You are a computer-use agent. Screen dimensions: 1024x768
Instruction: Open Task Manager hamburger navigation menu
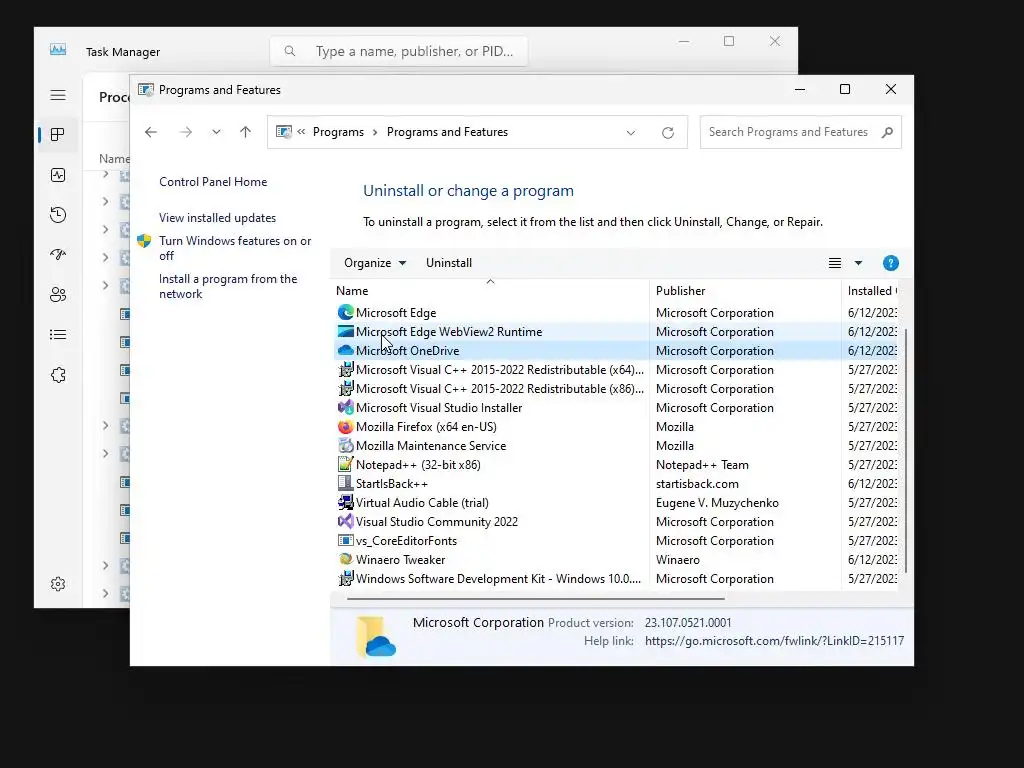pos(58,95)
